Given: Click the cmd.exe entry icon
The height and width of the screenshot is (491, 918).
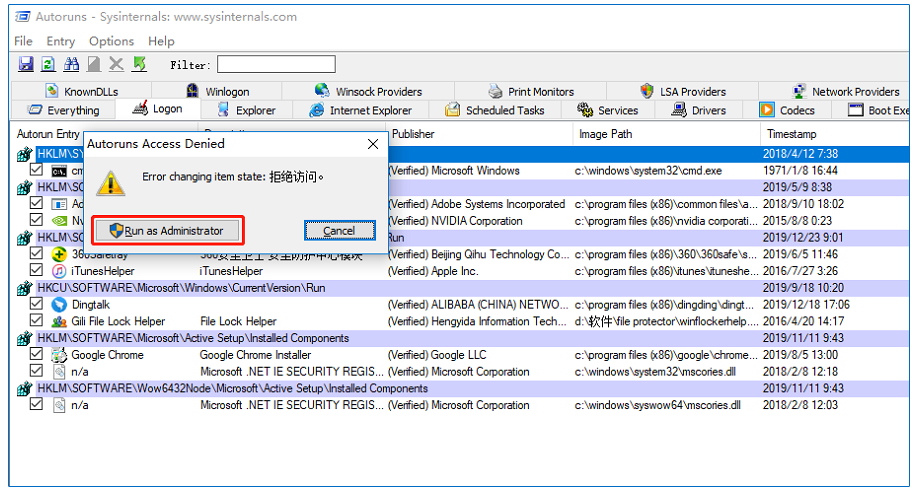Looking at the screenshot, I should point(59,171).
